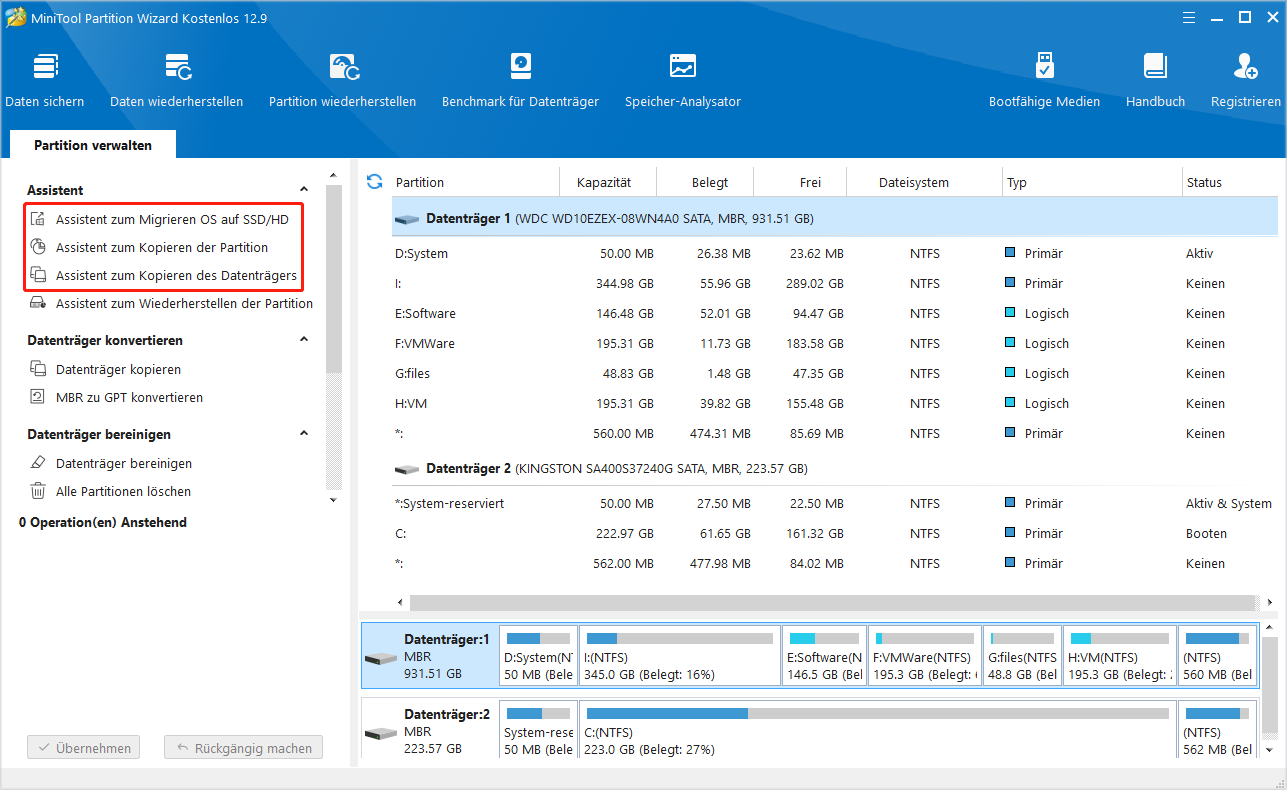This screenshot has height=790, width=1287.
Task: Click C:(NTFS) block in disk map
Action: point(877,731)
